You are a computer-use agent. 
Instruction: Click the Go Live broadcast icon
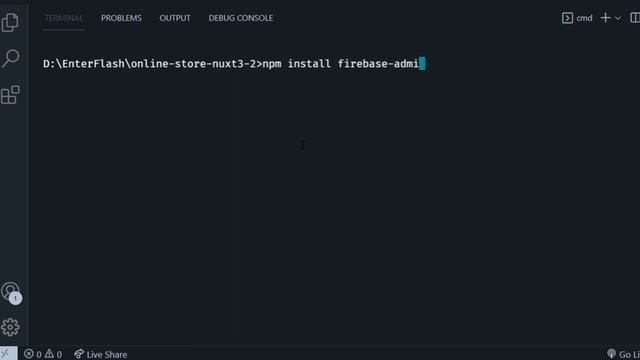pyautogui.click(x=611, y=354)
